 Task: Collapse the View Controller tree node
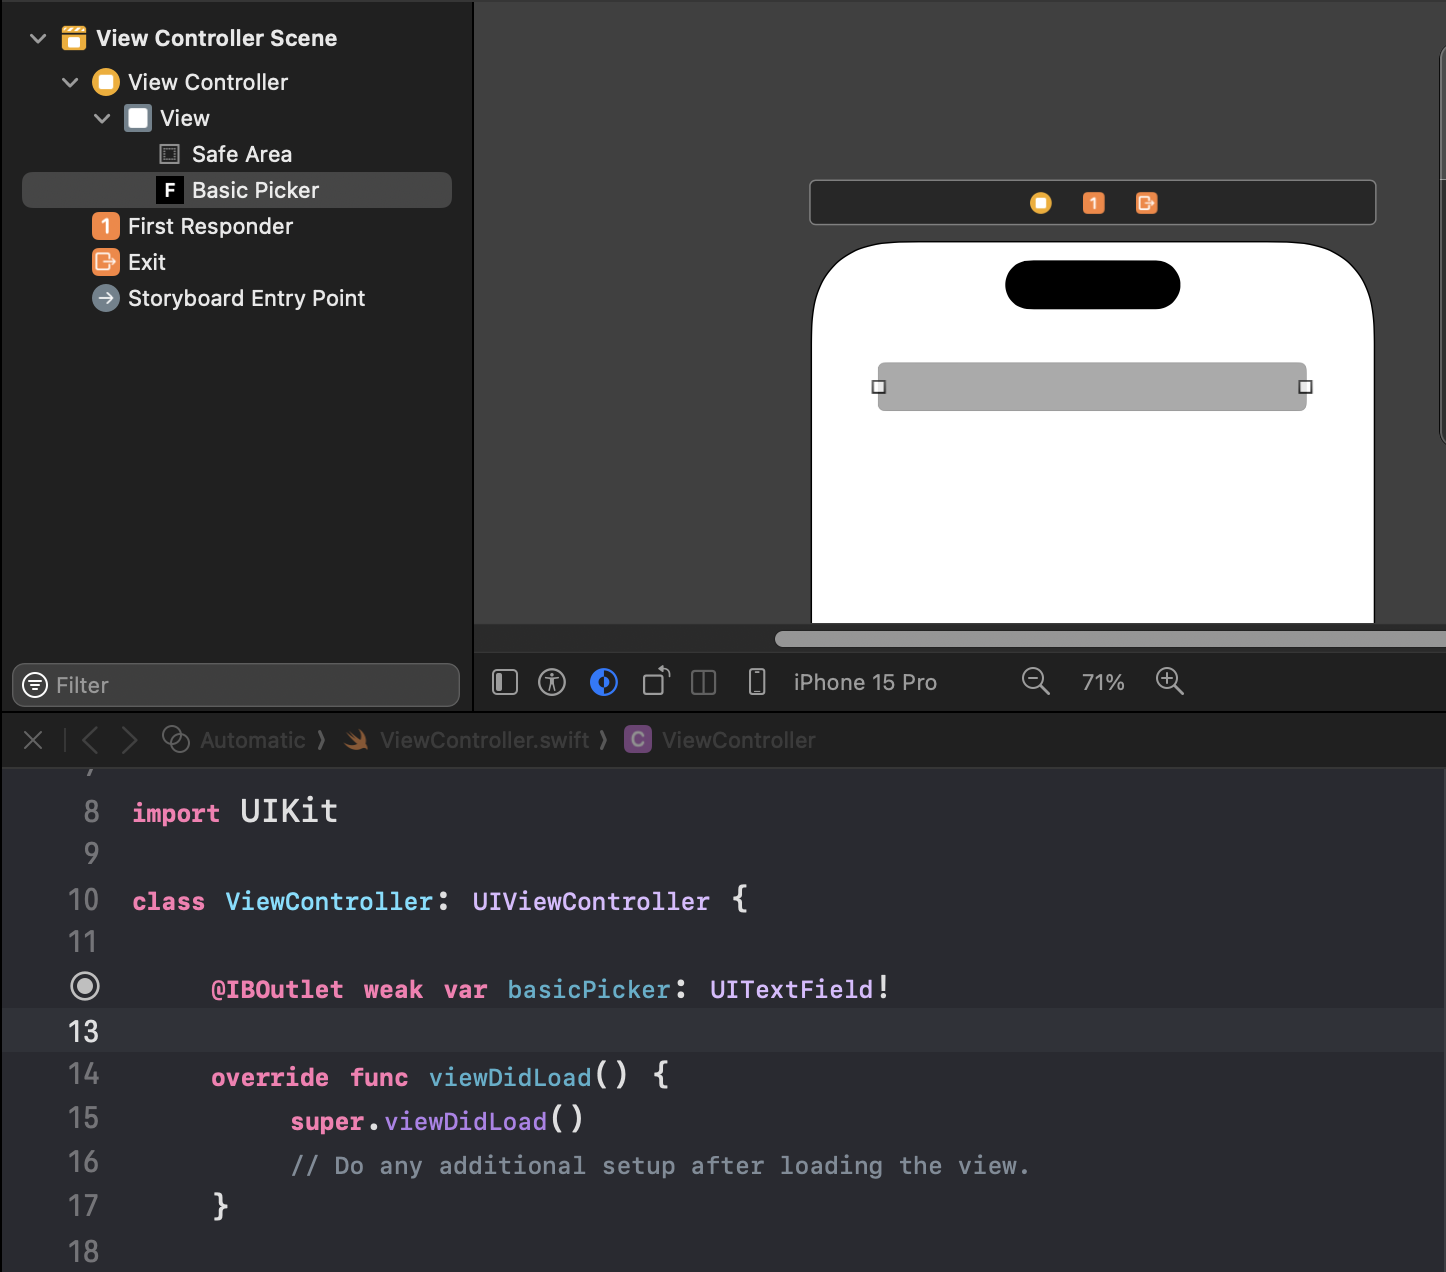pos(70,83)
